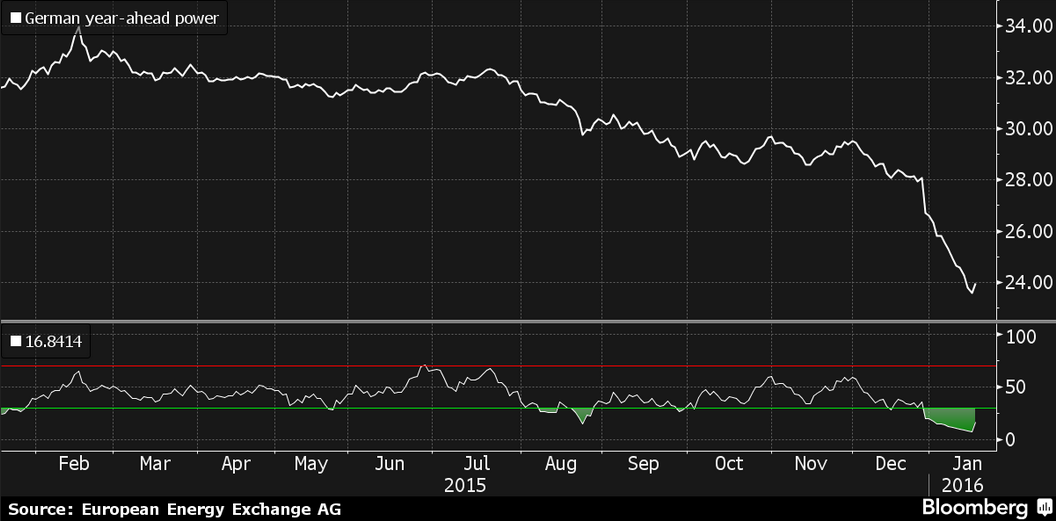
Task: Click the Oct month label
Action: [729, 464]
